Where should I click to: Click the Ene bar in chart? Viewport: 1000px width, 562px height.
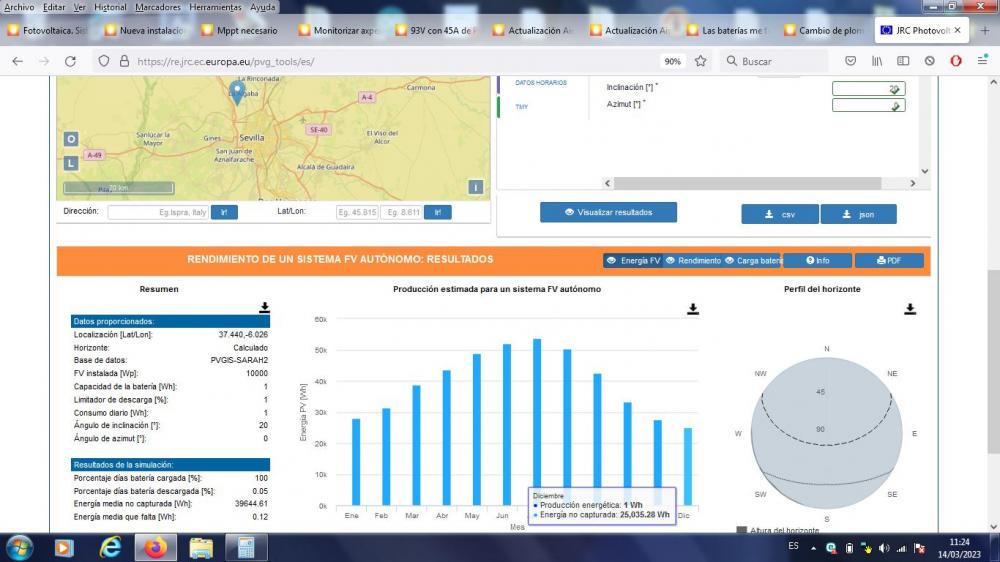point(356,462)
